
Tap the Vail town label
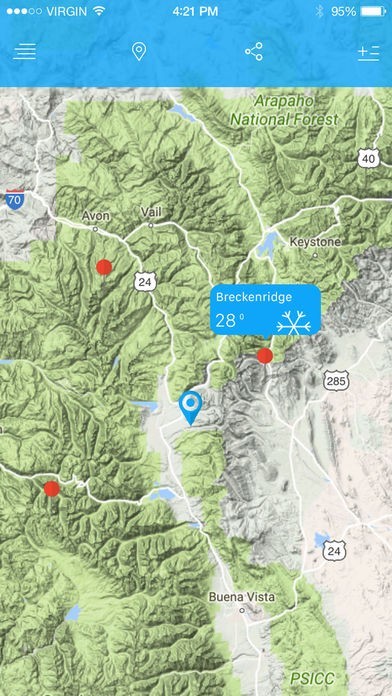[x=151, y=212]
